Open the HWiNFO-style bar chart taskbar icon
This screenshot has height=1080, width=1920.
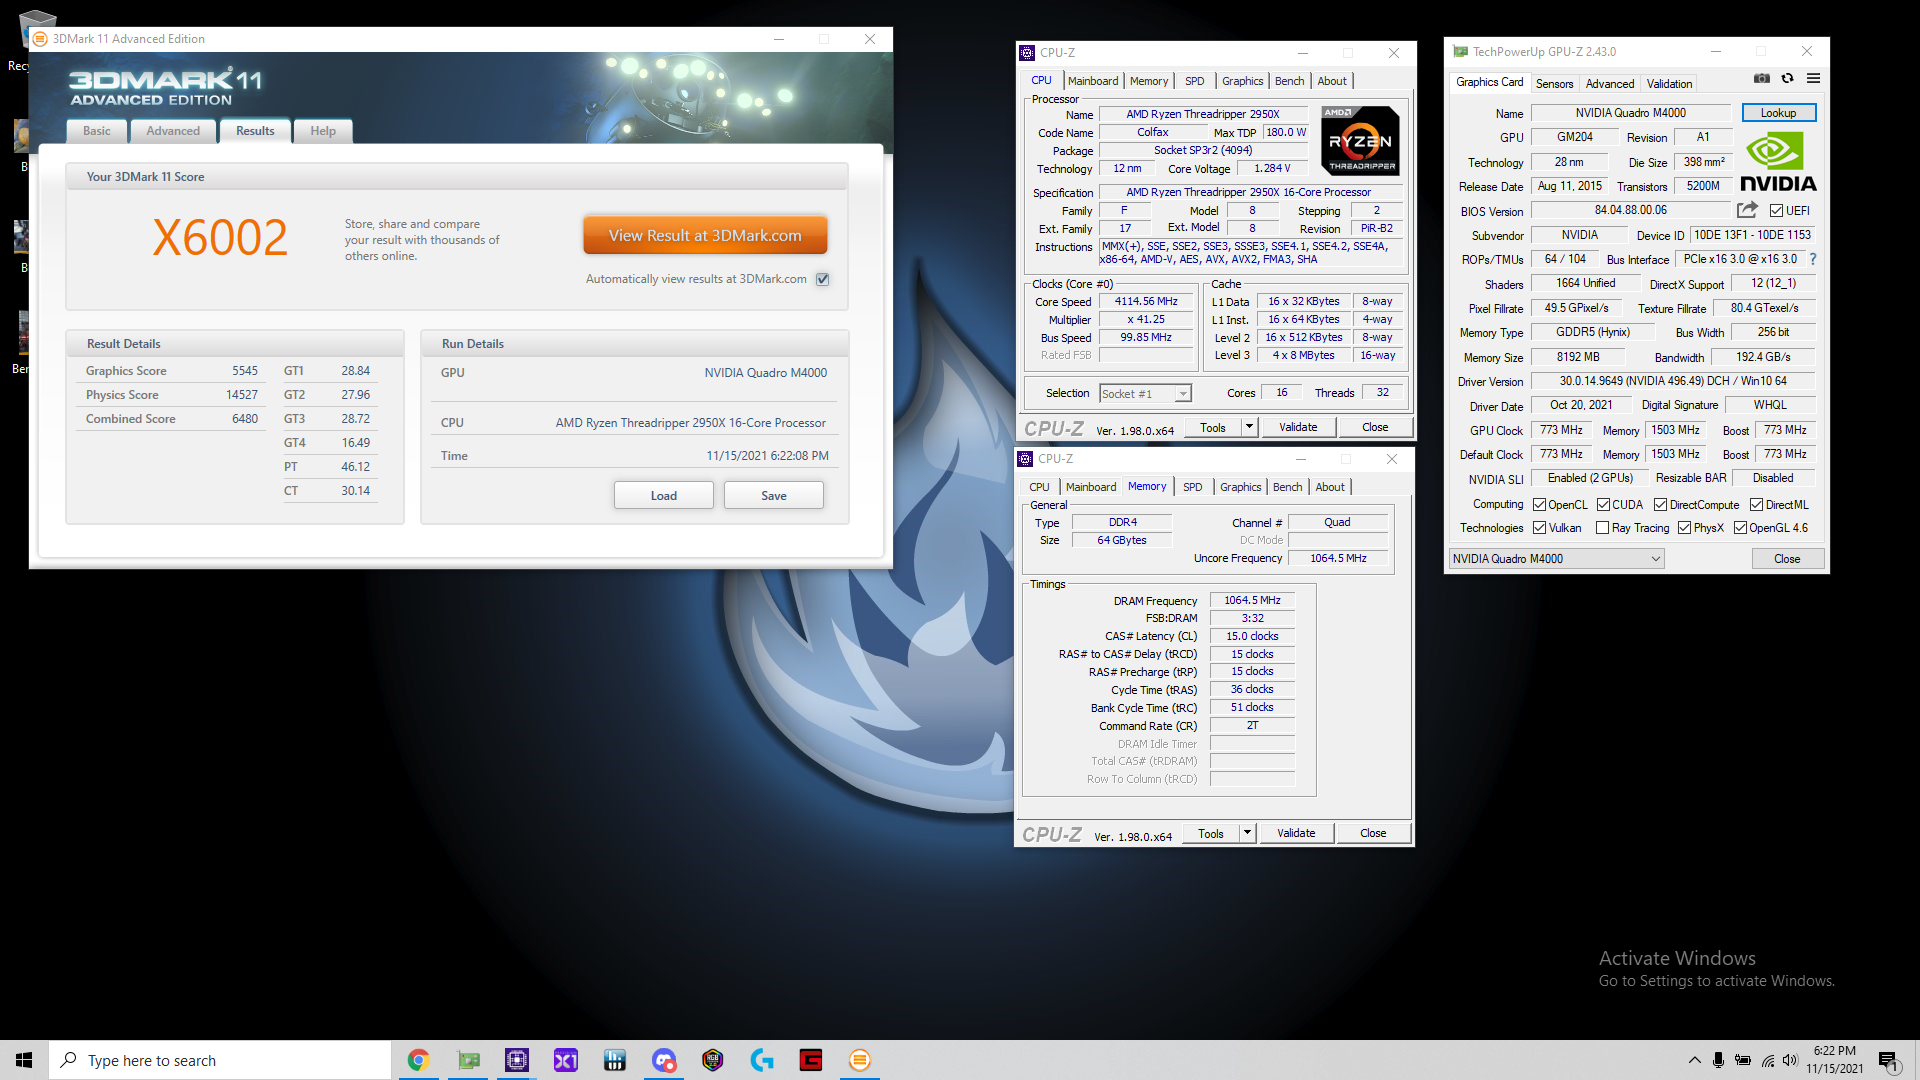pyautogui.click(x=615, y=1060)
